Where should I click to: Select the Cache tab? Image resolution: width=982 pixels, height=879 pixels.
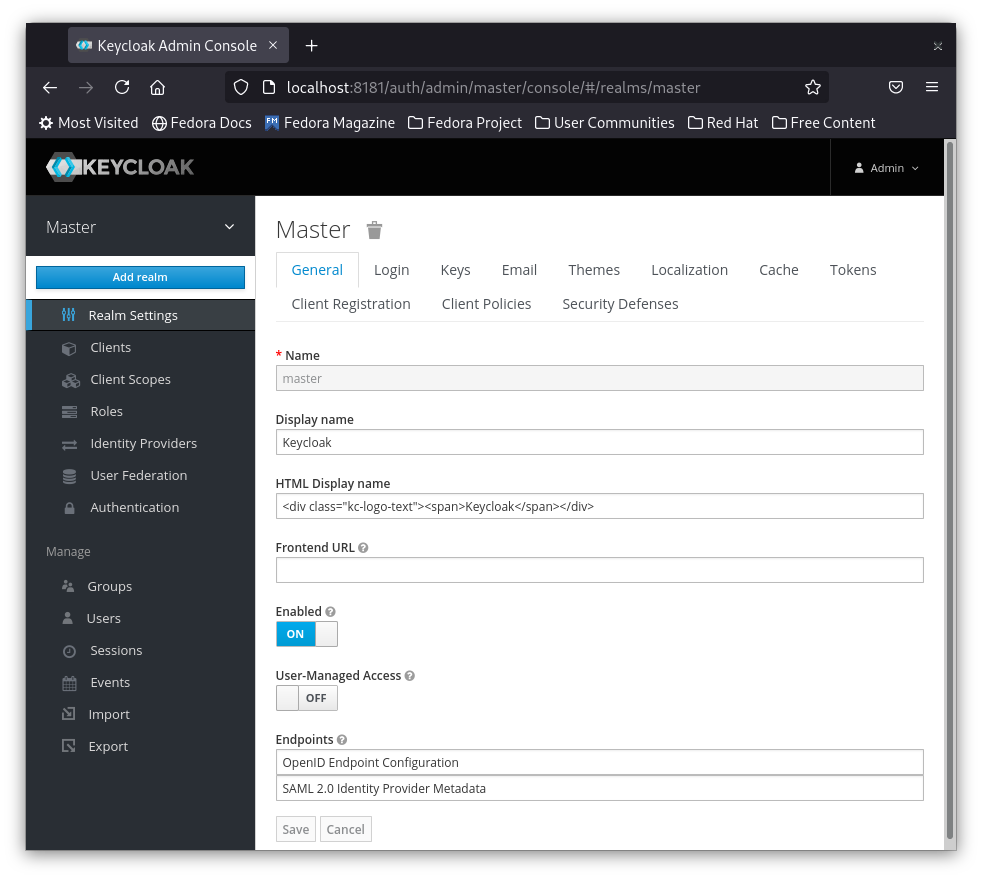pyautogui.click(x=778, y=270)
